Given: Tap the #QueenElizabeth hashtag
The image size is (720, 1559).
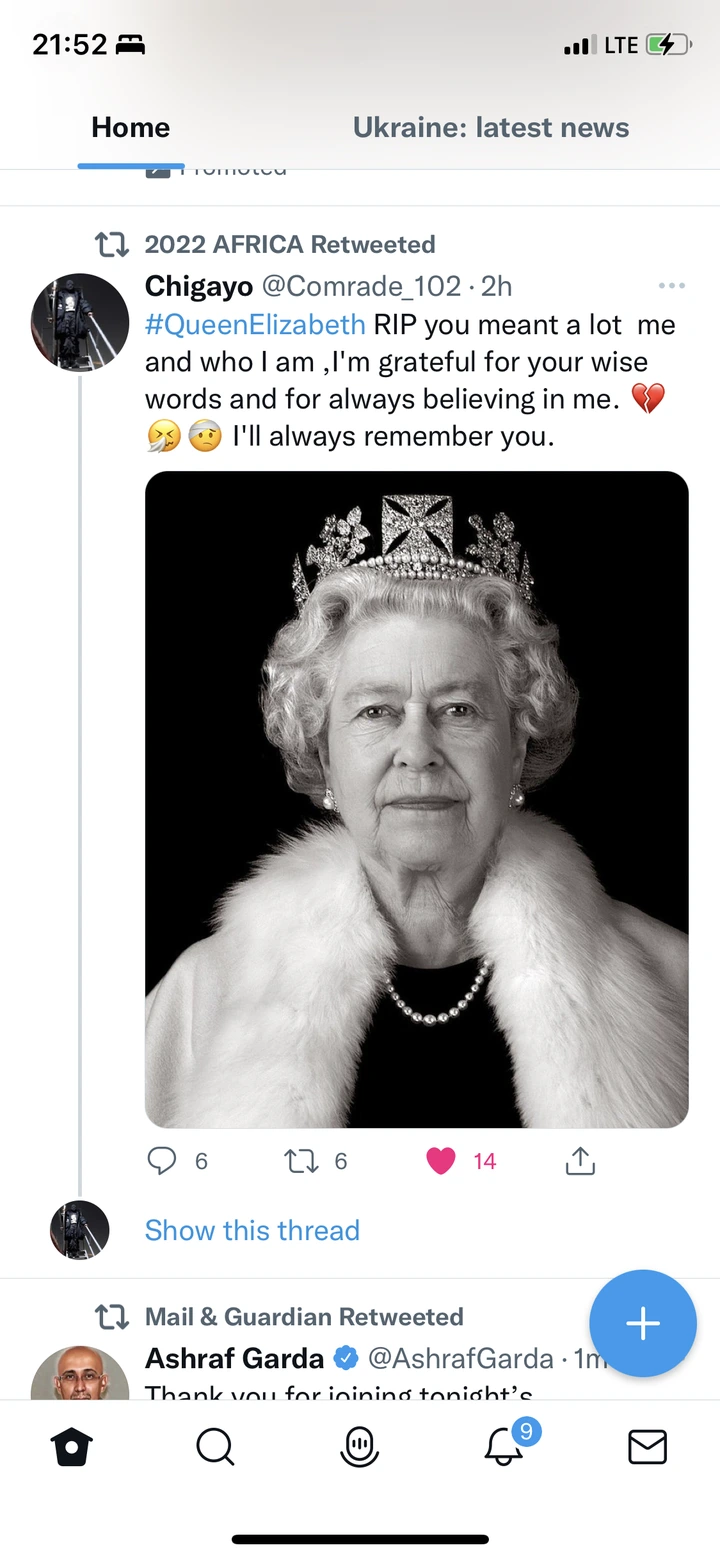Looking at the screenshot, I should [255, 325].
